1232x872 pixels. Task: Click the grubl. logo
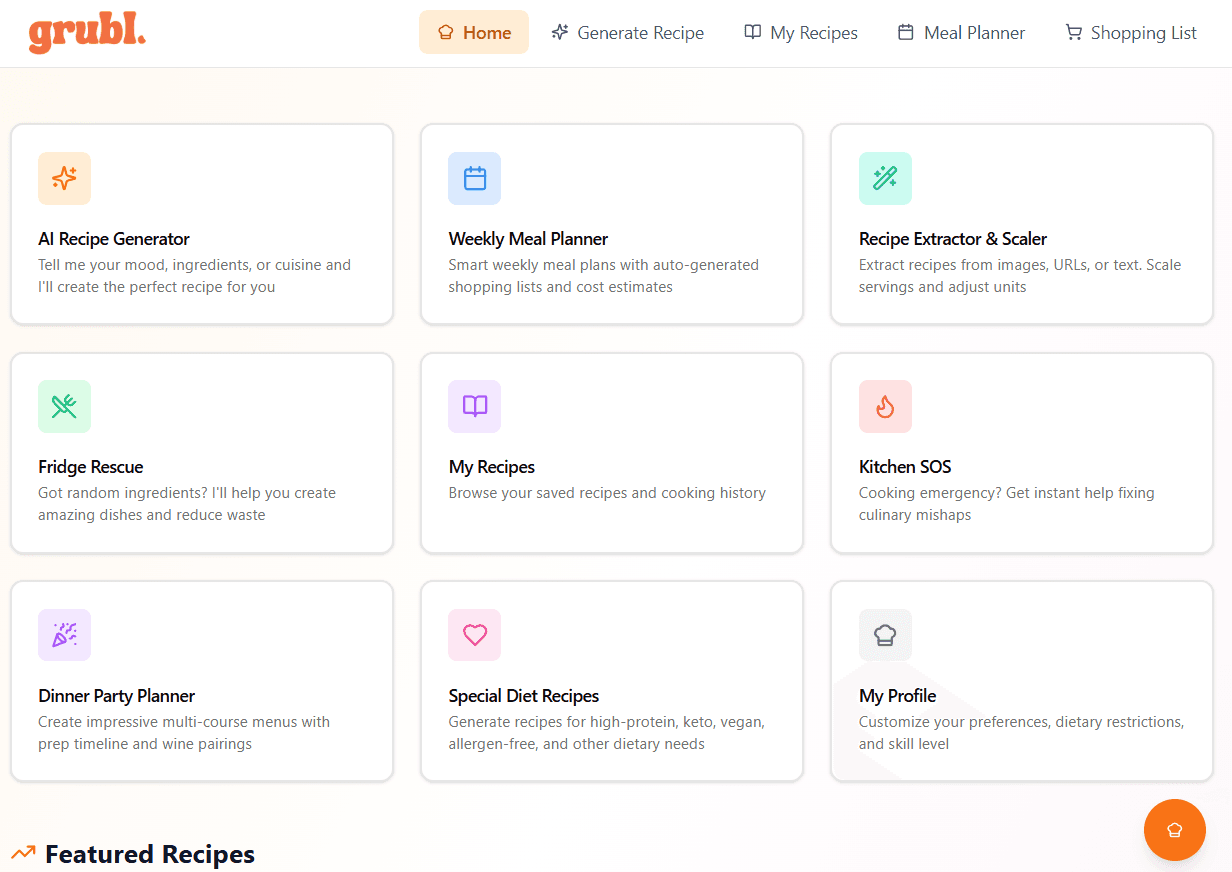point(87,33)
